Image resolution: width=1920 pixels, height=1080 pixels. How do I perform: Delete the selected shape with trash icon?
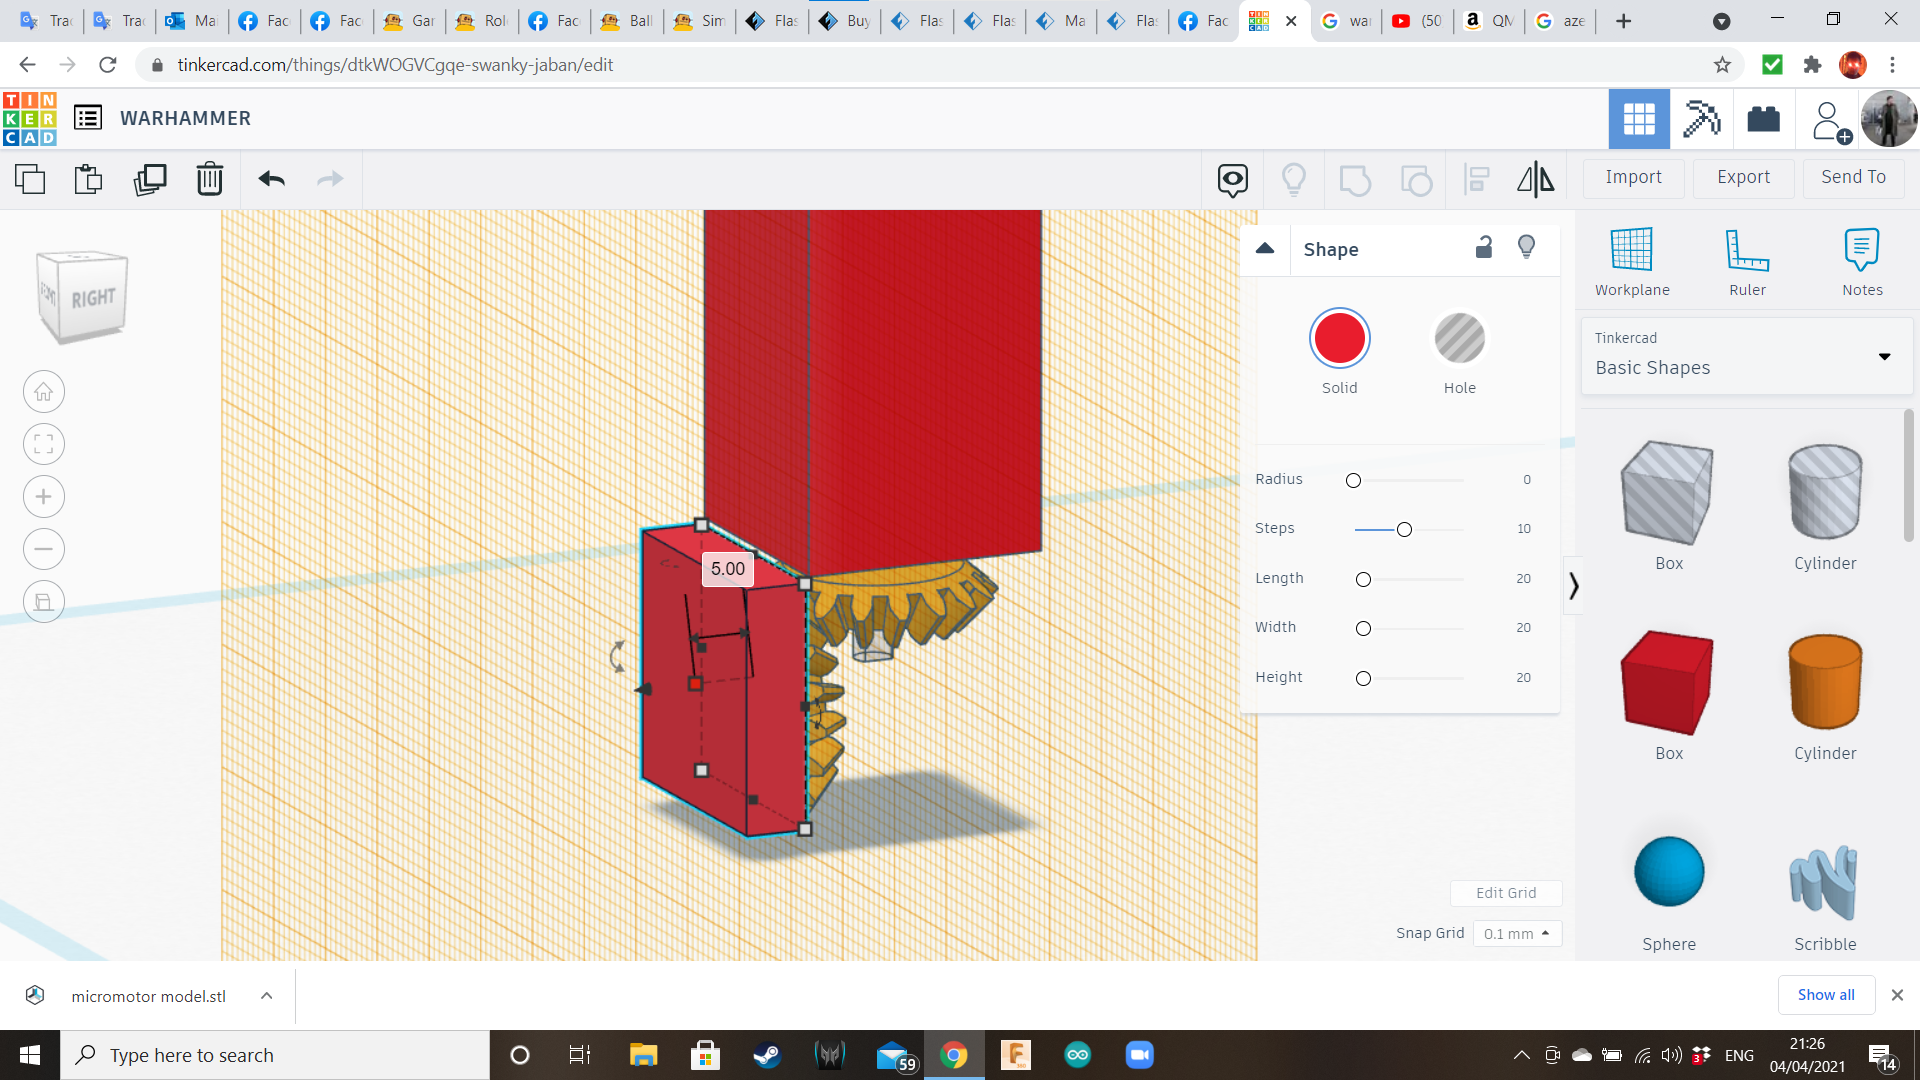click(x=210, y=180)
